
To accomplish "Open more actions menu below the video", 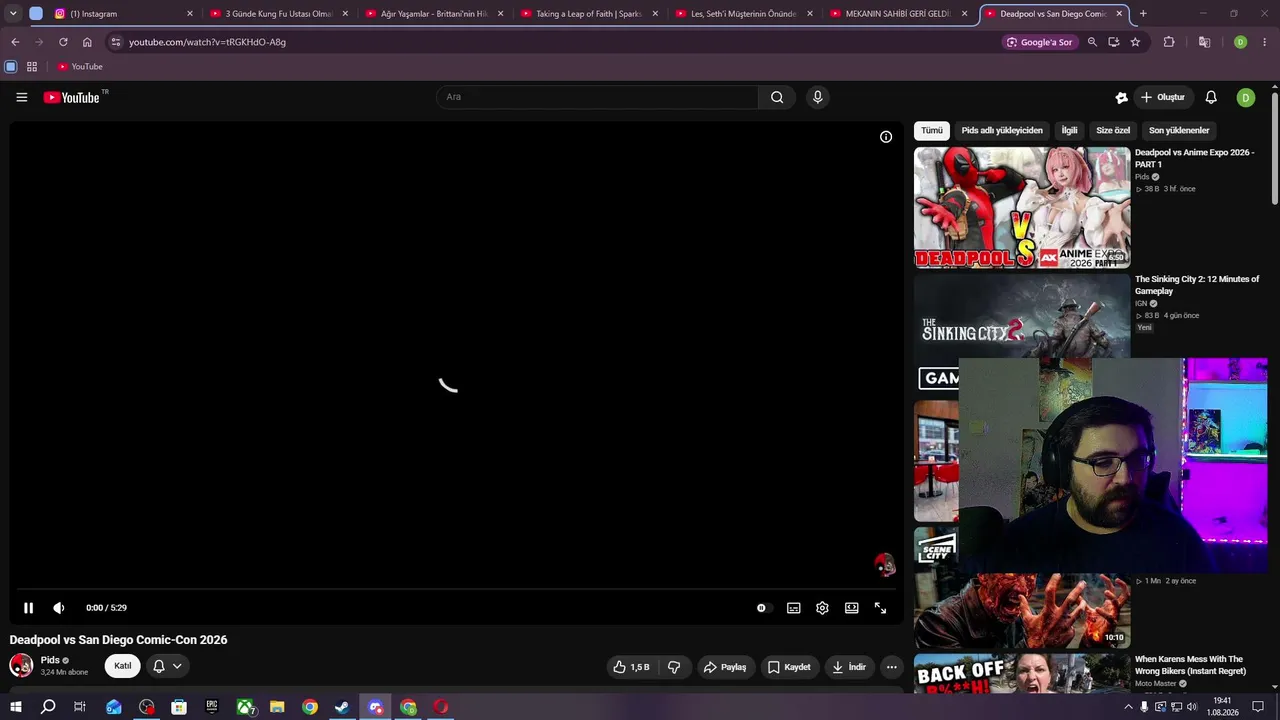I will point(891,667).
